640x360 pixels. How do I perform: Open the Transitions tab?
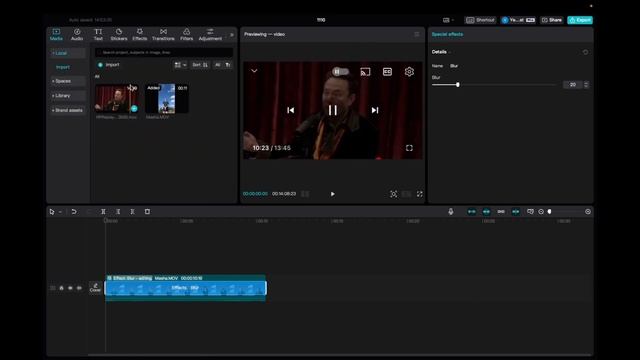pos(163,34)
